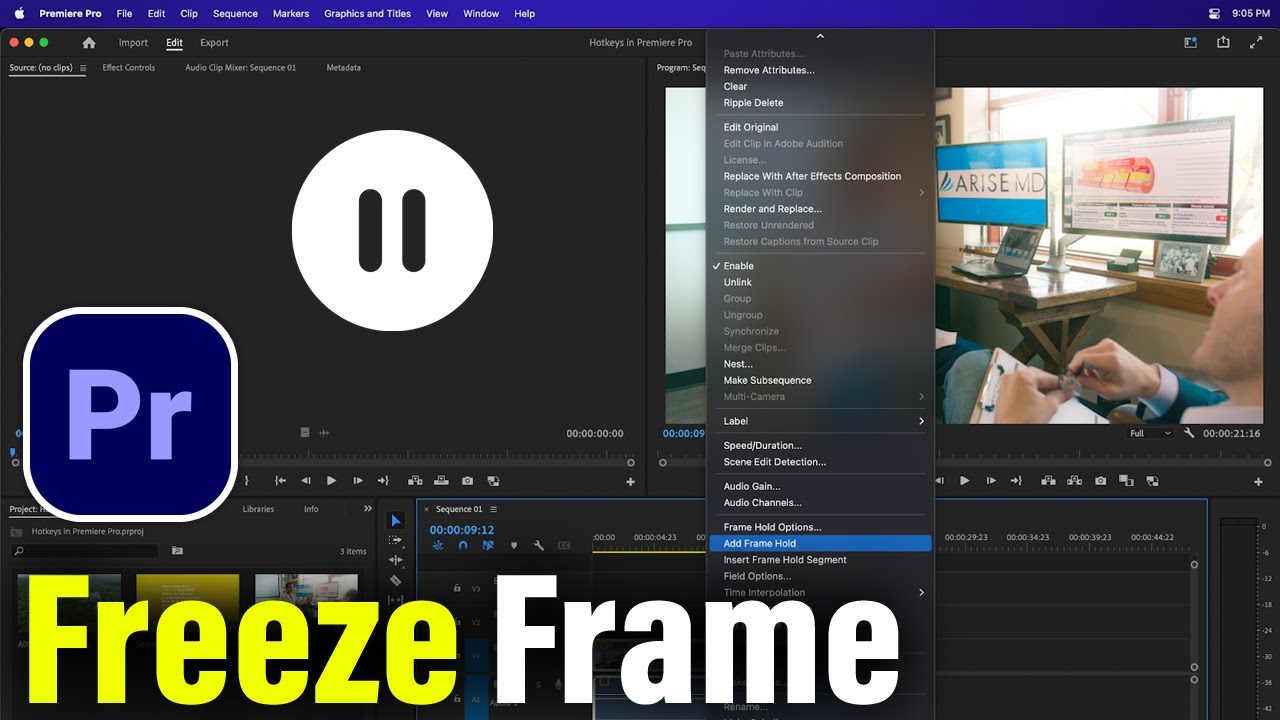Toggle Linked Selection in timeline
The height and width of the screenshot is (720, 1280).
click(x=488, y=546)
